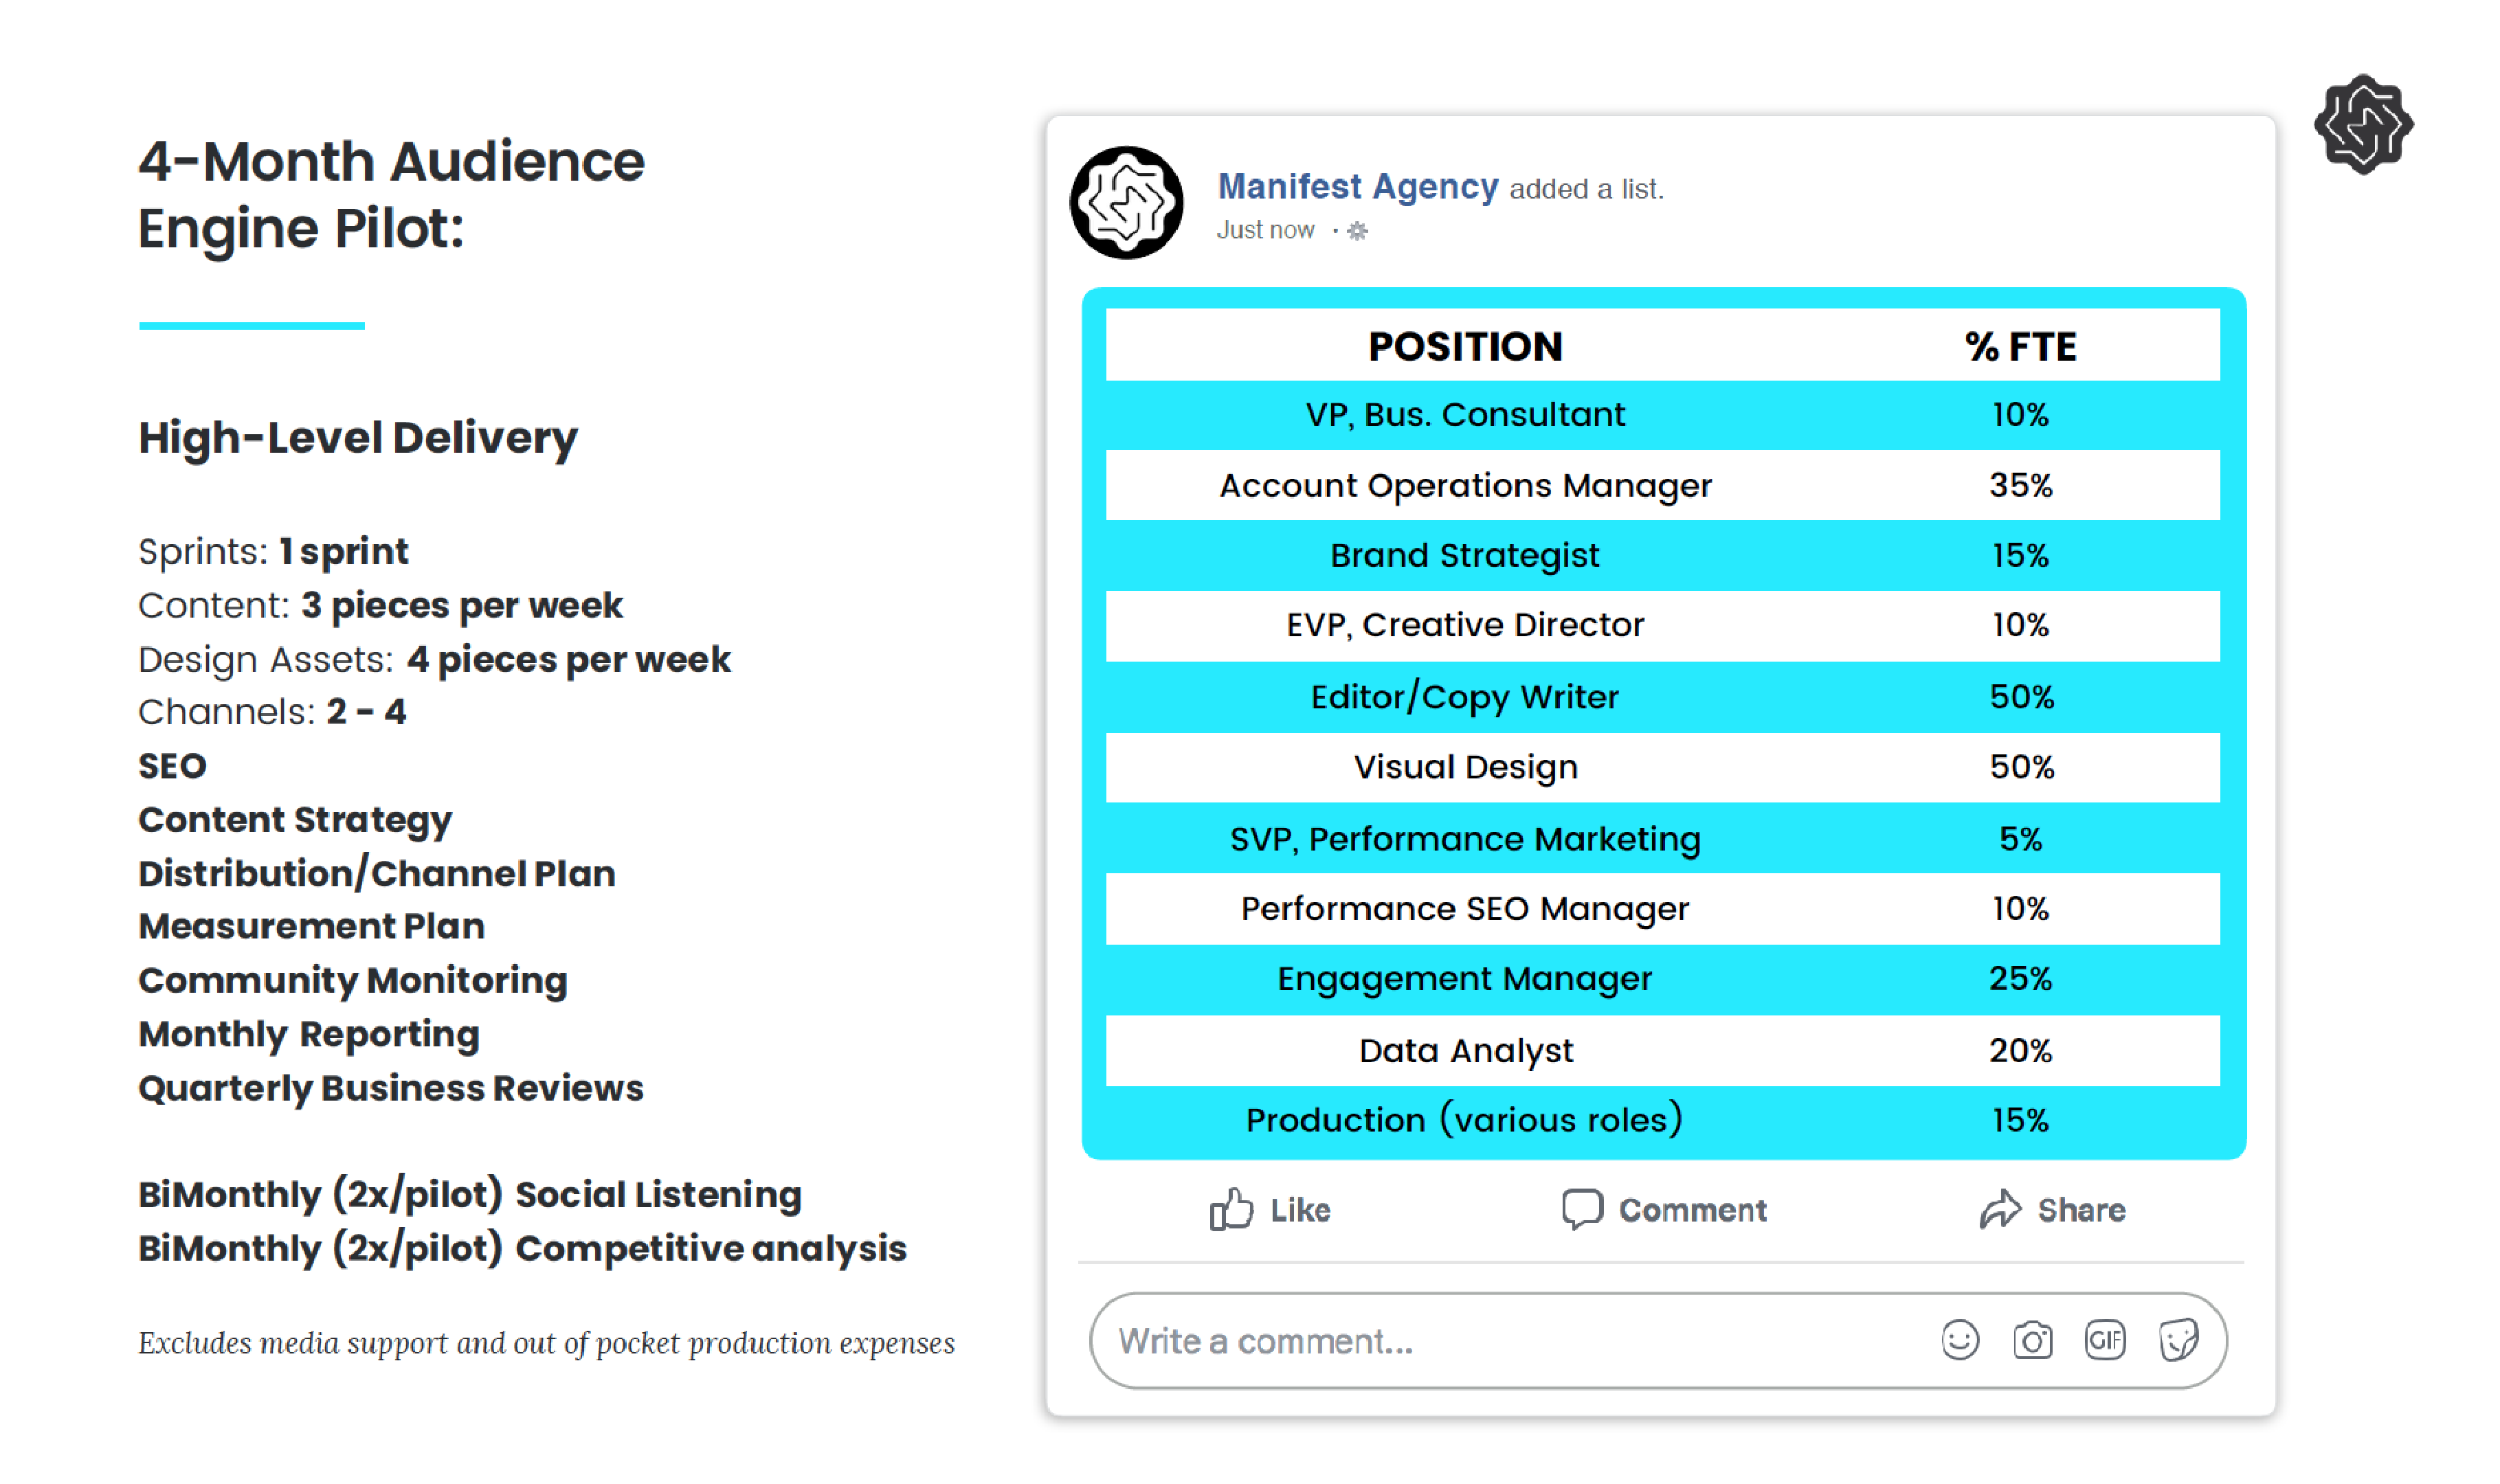The width and height of the screenshot is (2500, 1484).
Task: Open the Manifest Agency page link
Action: pyautogui.click(x=1357, y=187)
